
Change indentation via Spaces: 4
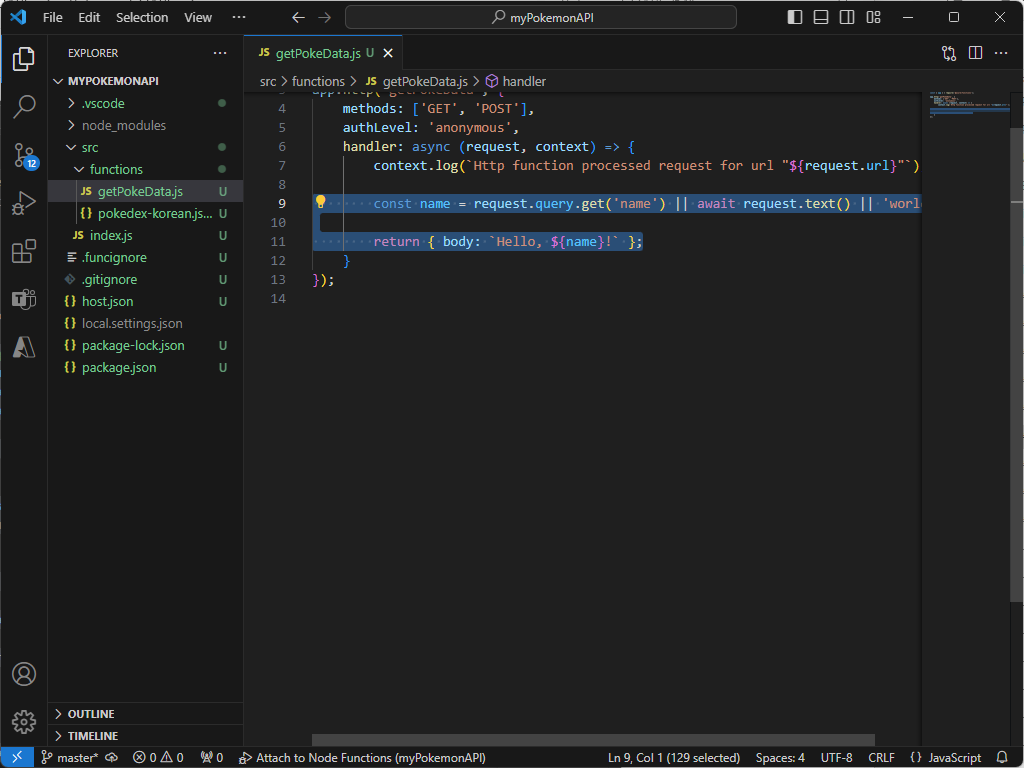(x=780, y=758)
